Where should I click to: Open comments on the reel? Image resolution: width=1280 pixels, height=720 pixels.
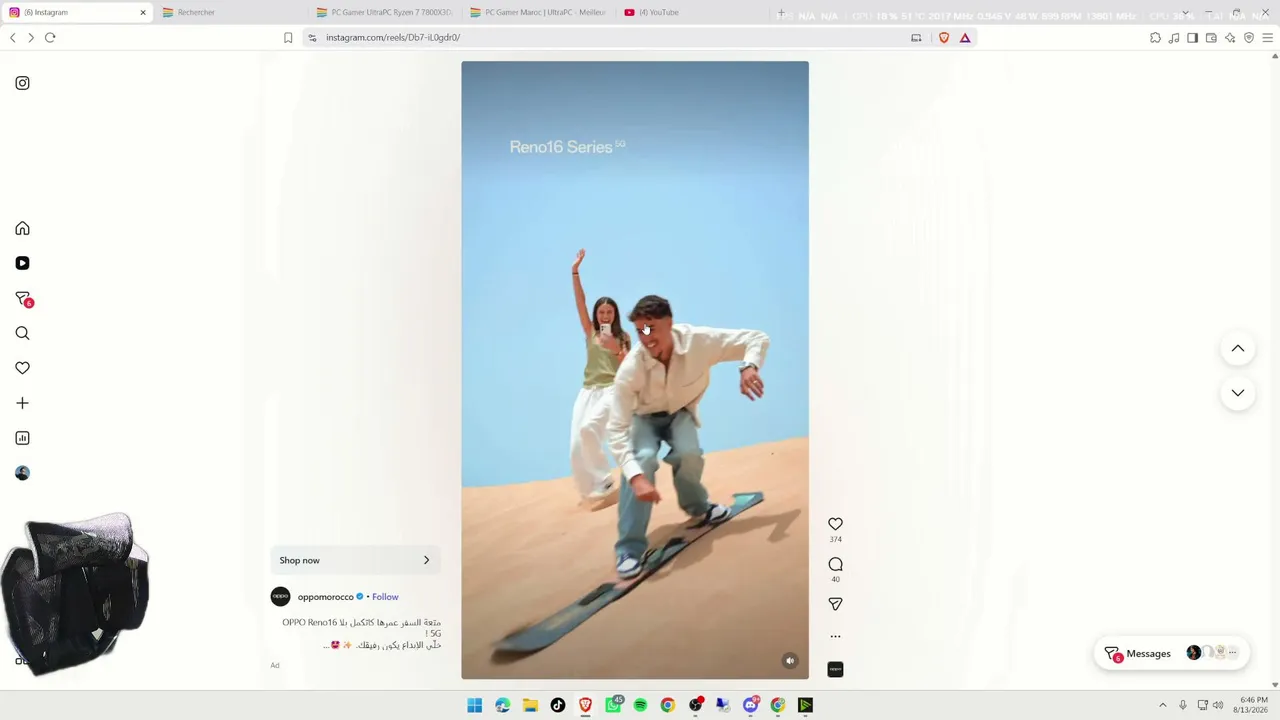click(835, 564)
